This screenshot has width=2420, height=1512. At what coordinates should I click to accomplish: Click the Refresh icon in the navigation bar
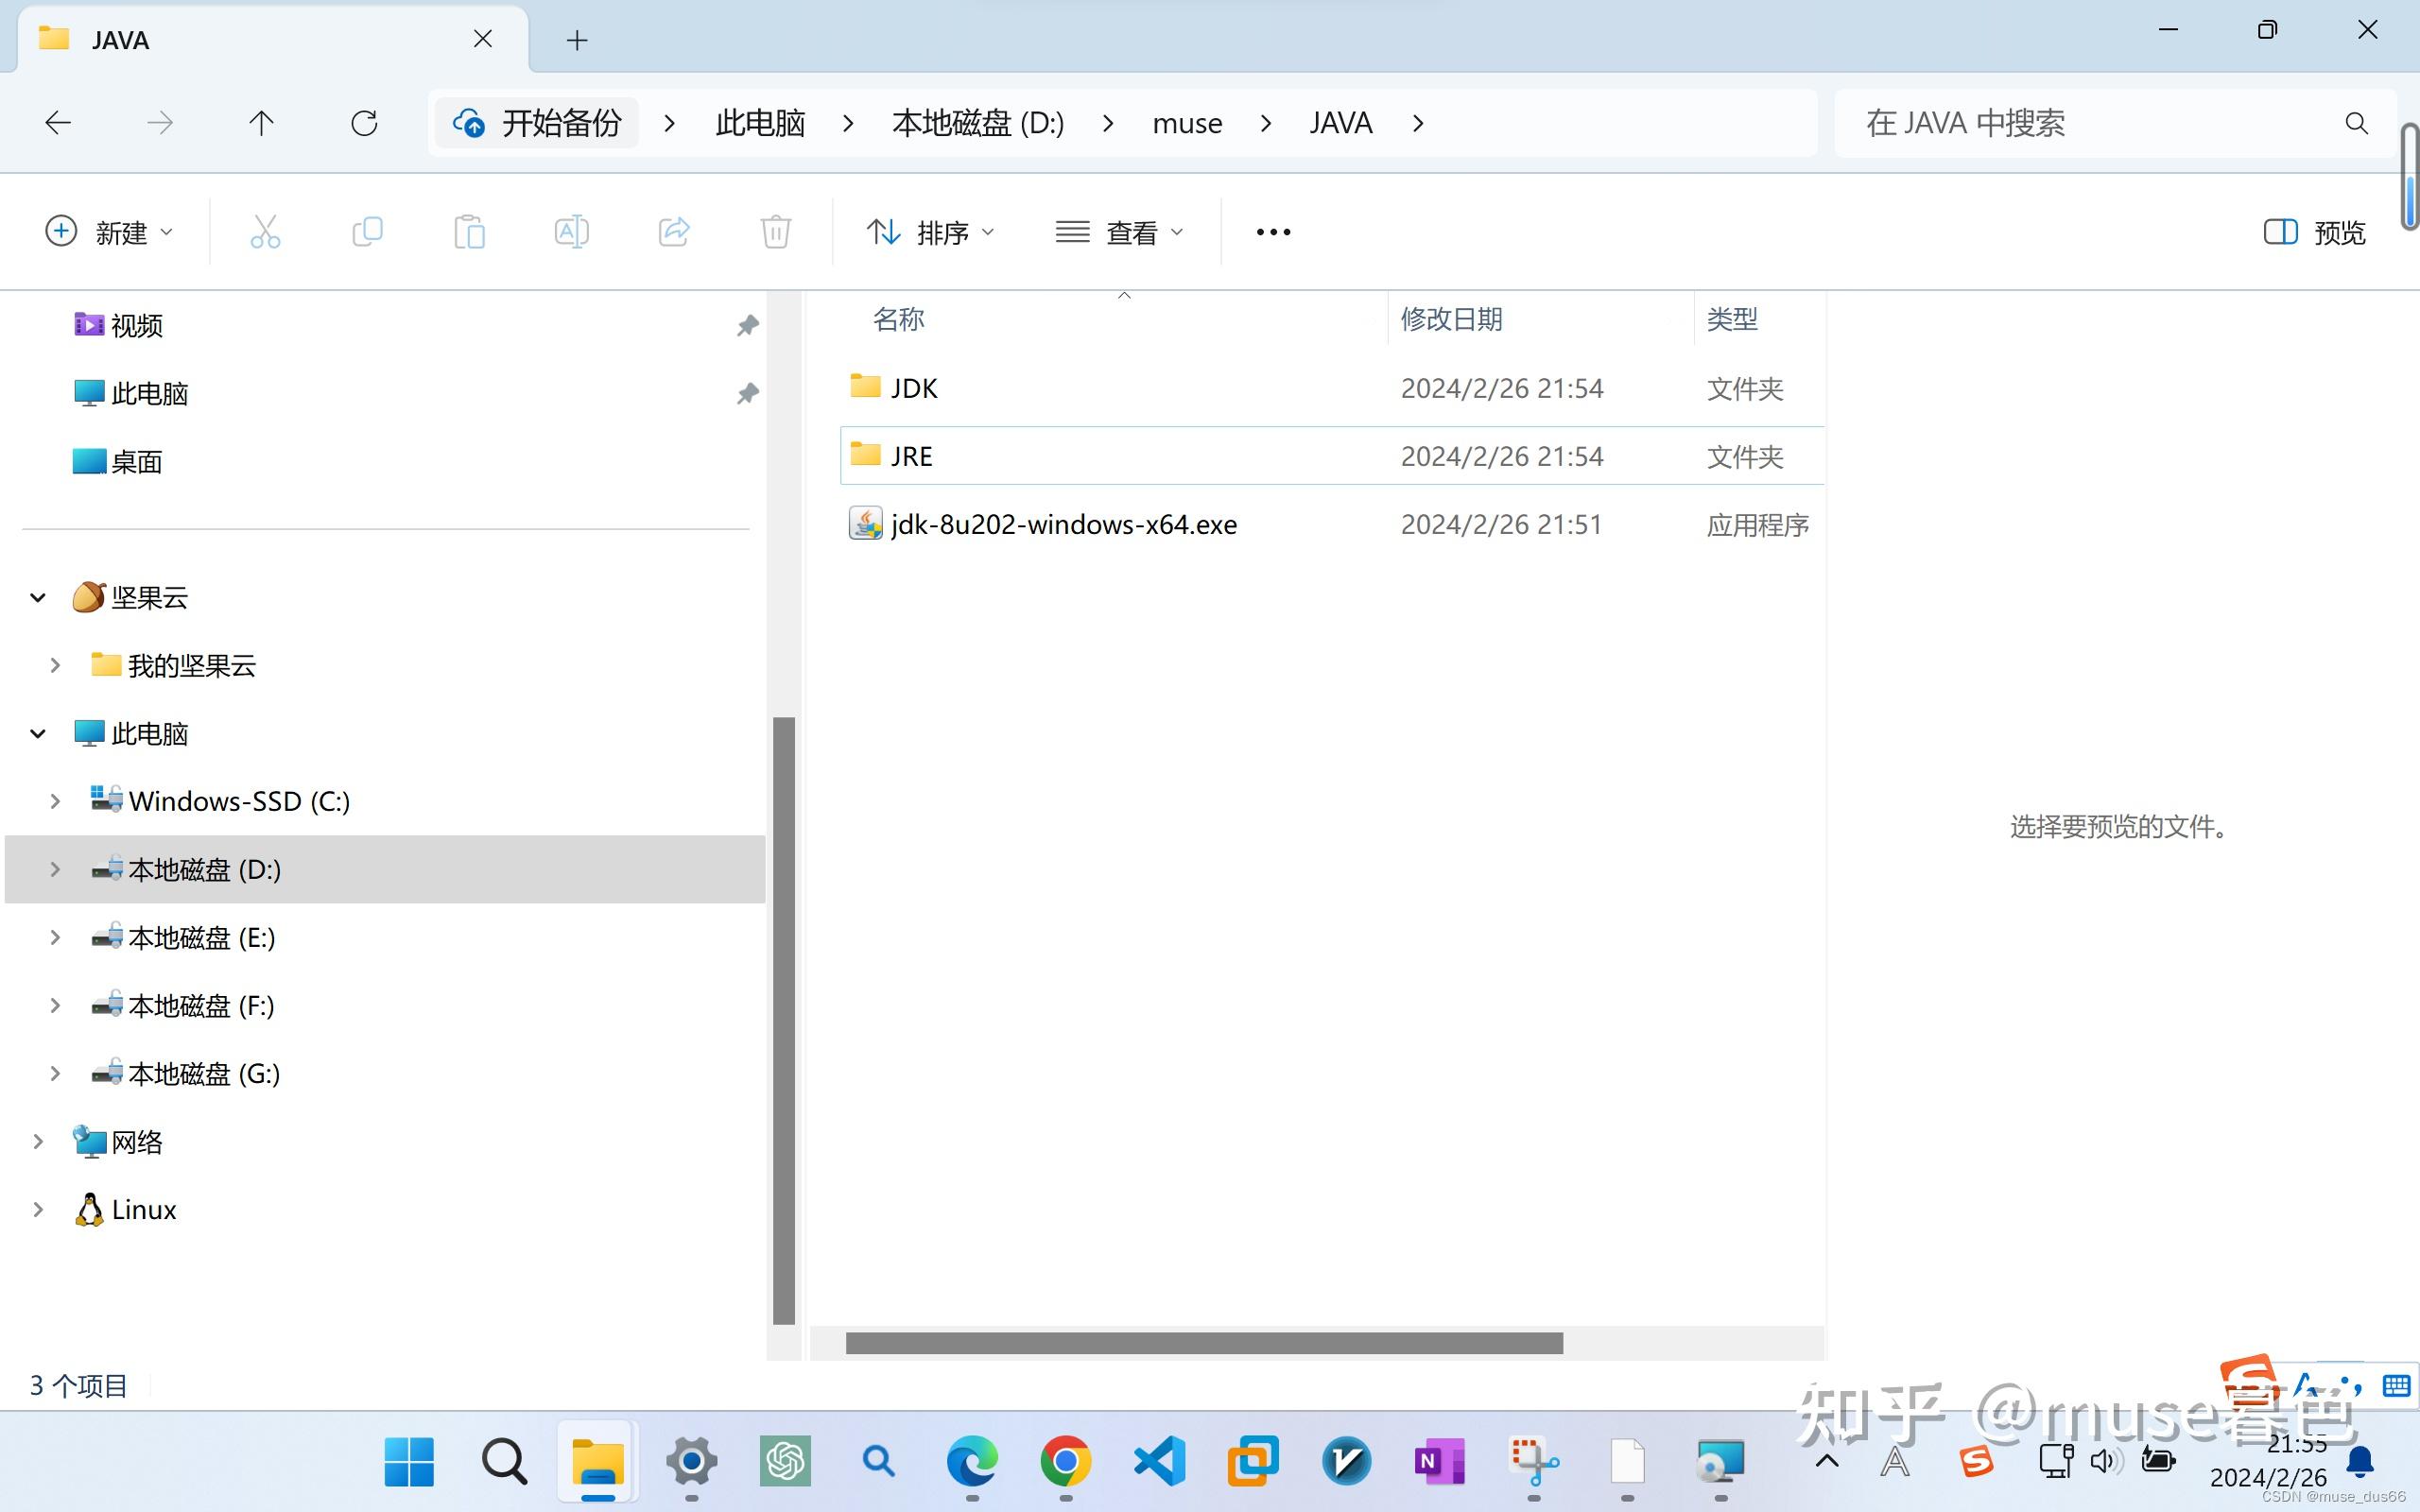coord(364,122)
